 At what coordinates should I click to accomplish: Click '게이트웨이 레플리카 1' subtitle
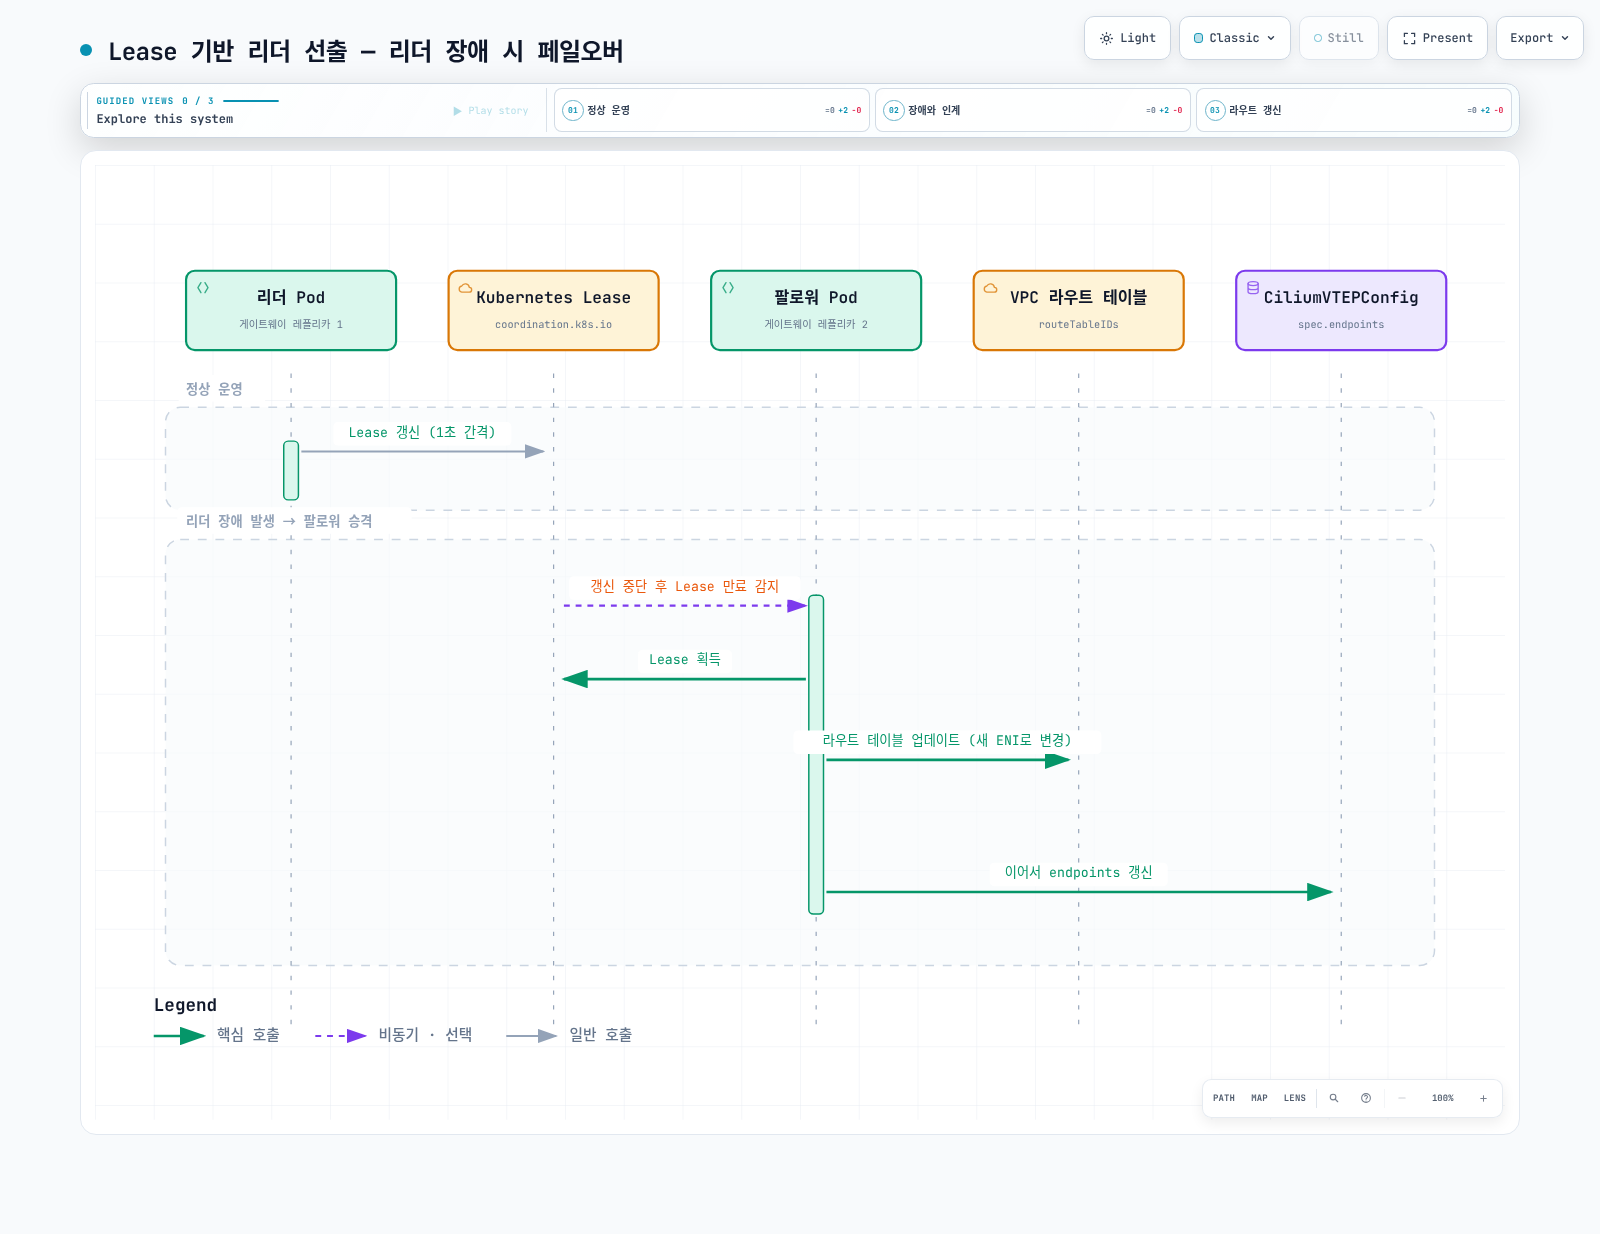click(291, 325)
